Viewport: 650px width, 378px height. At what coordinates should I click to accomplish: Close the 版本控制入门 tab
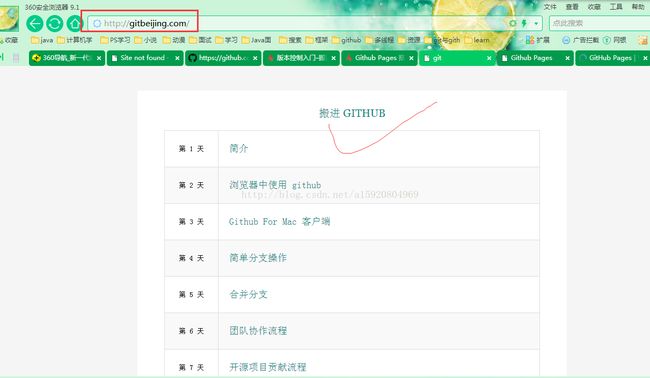[x=333, y=58]
